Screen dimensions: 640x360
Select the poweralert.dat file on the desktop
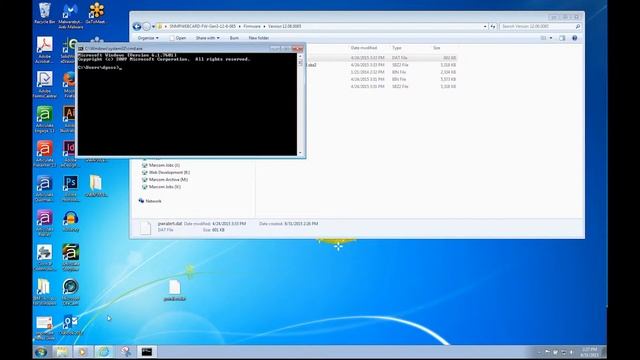coord(175,291)
